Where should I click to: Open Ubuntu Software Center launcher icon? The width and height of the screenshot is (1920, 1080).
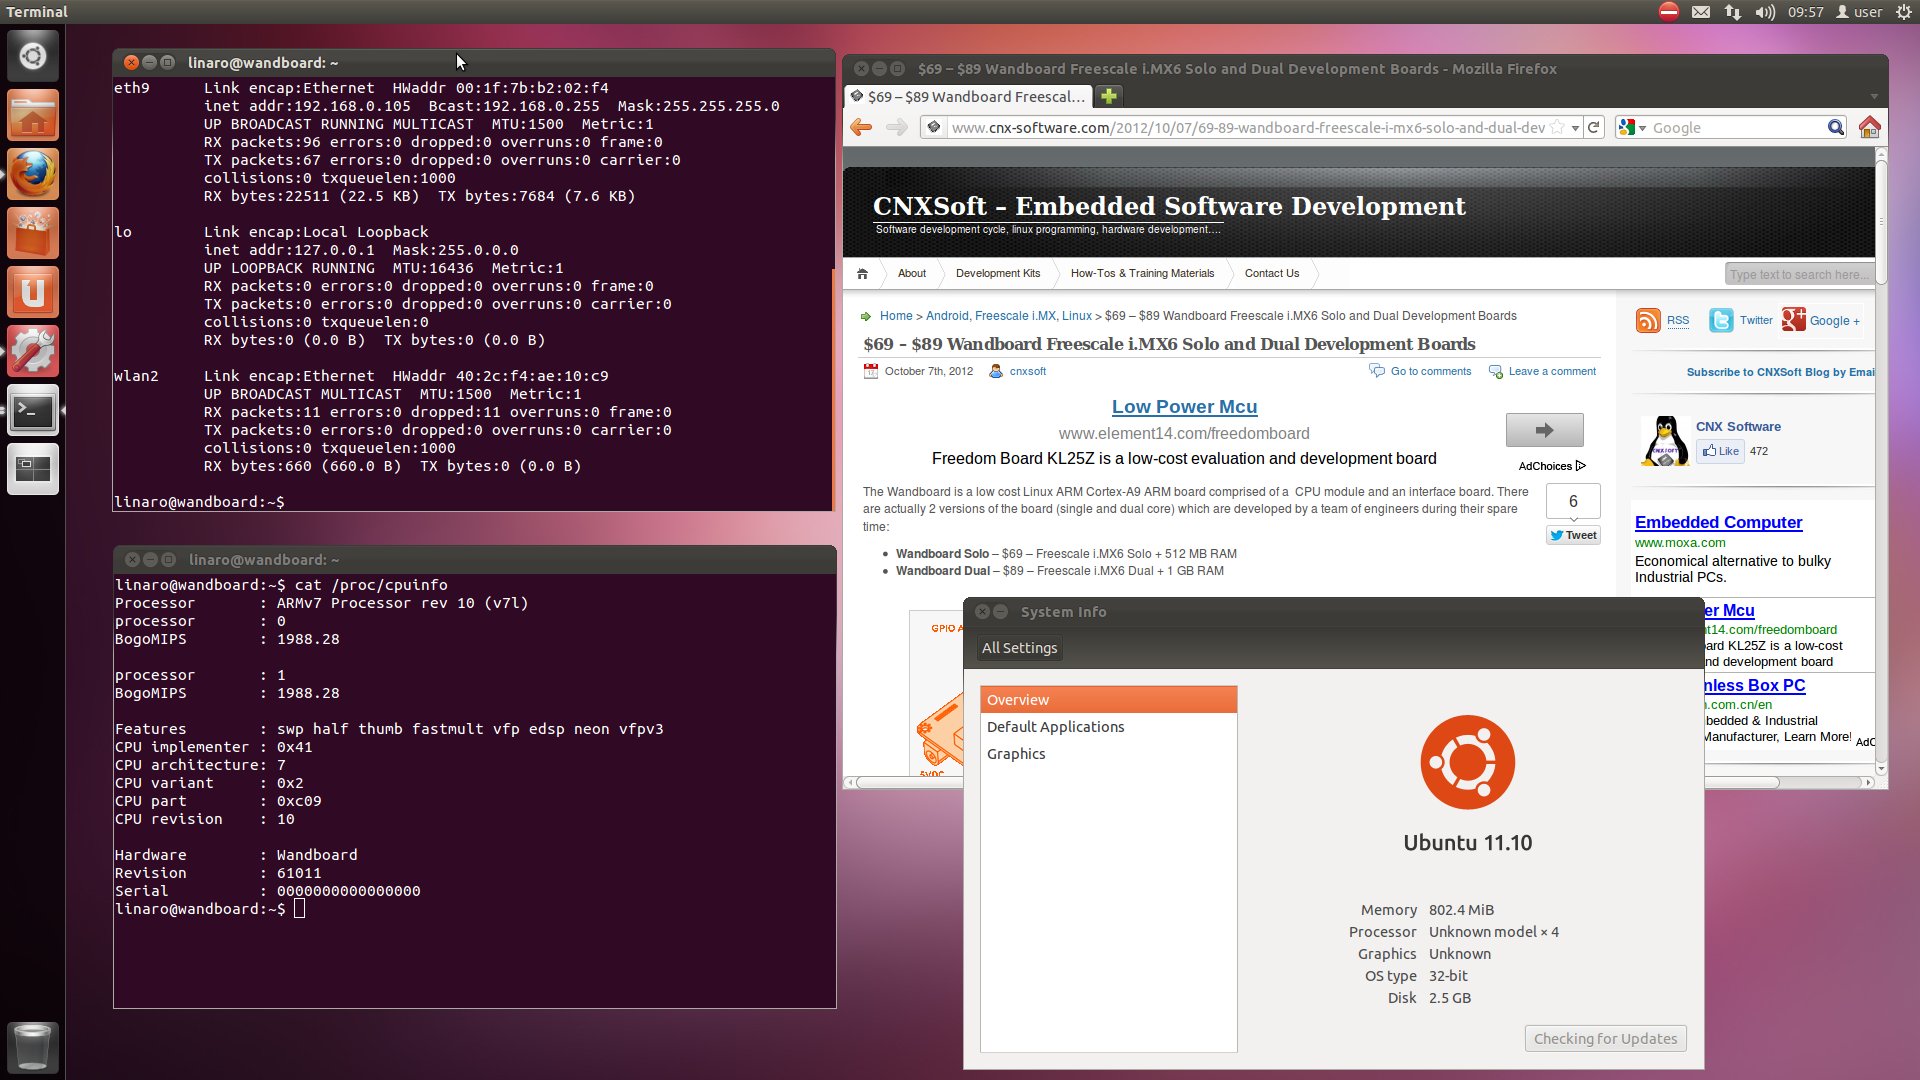point(33,233)
